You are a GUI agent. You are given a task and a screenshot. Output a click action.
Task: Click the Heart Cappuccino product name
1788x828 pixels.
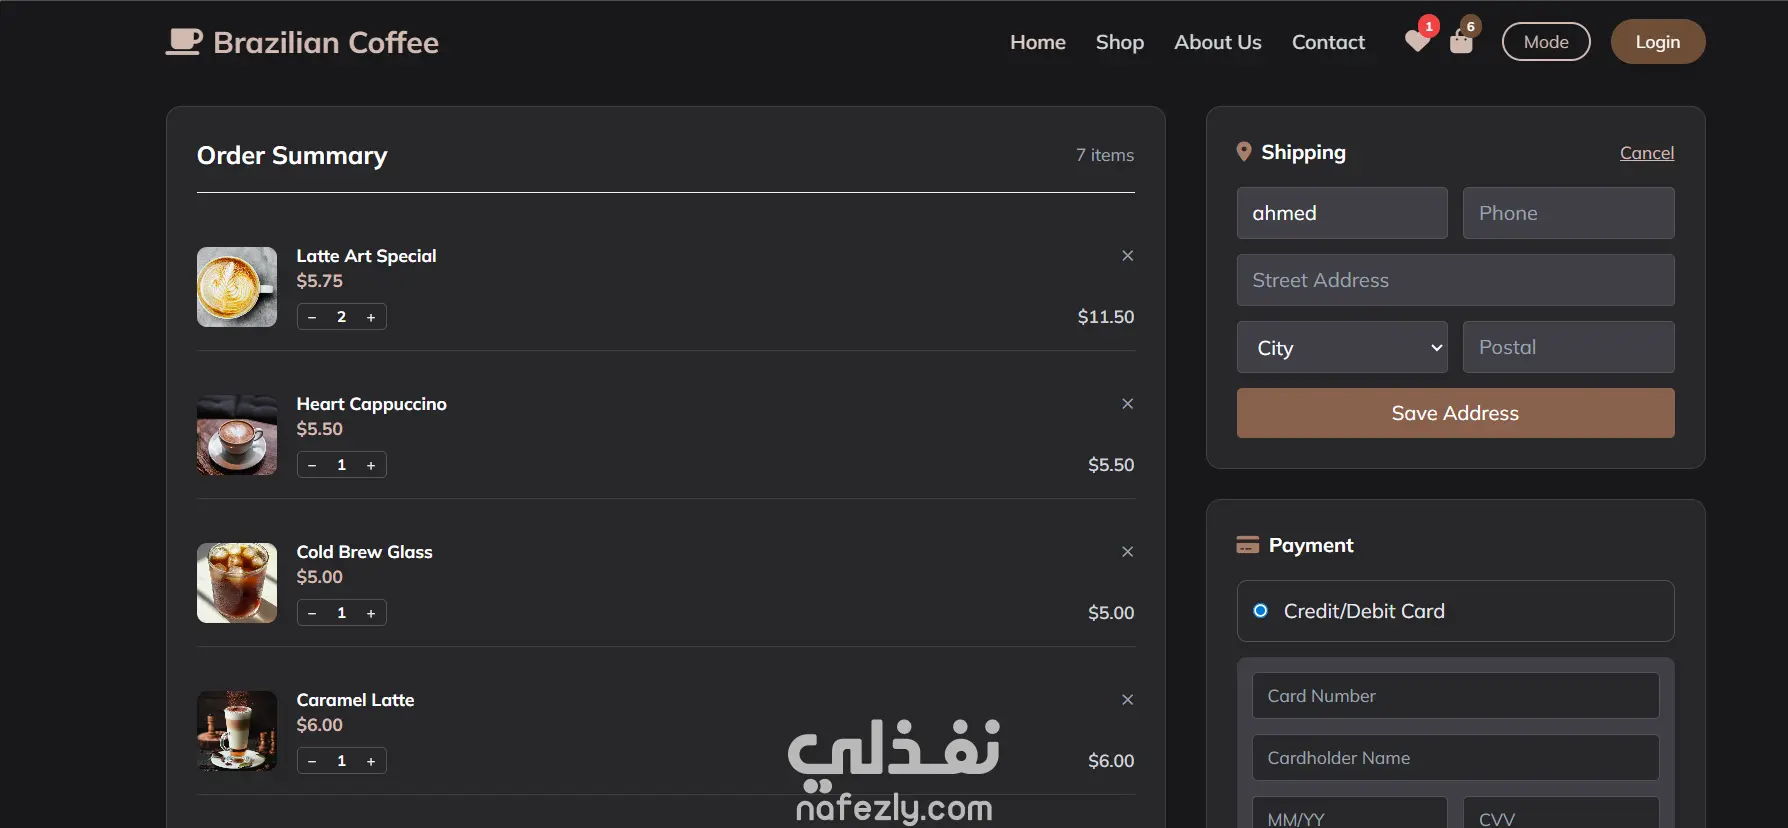tap(371, 404)
